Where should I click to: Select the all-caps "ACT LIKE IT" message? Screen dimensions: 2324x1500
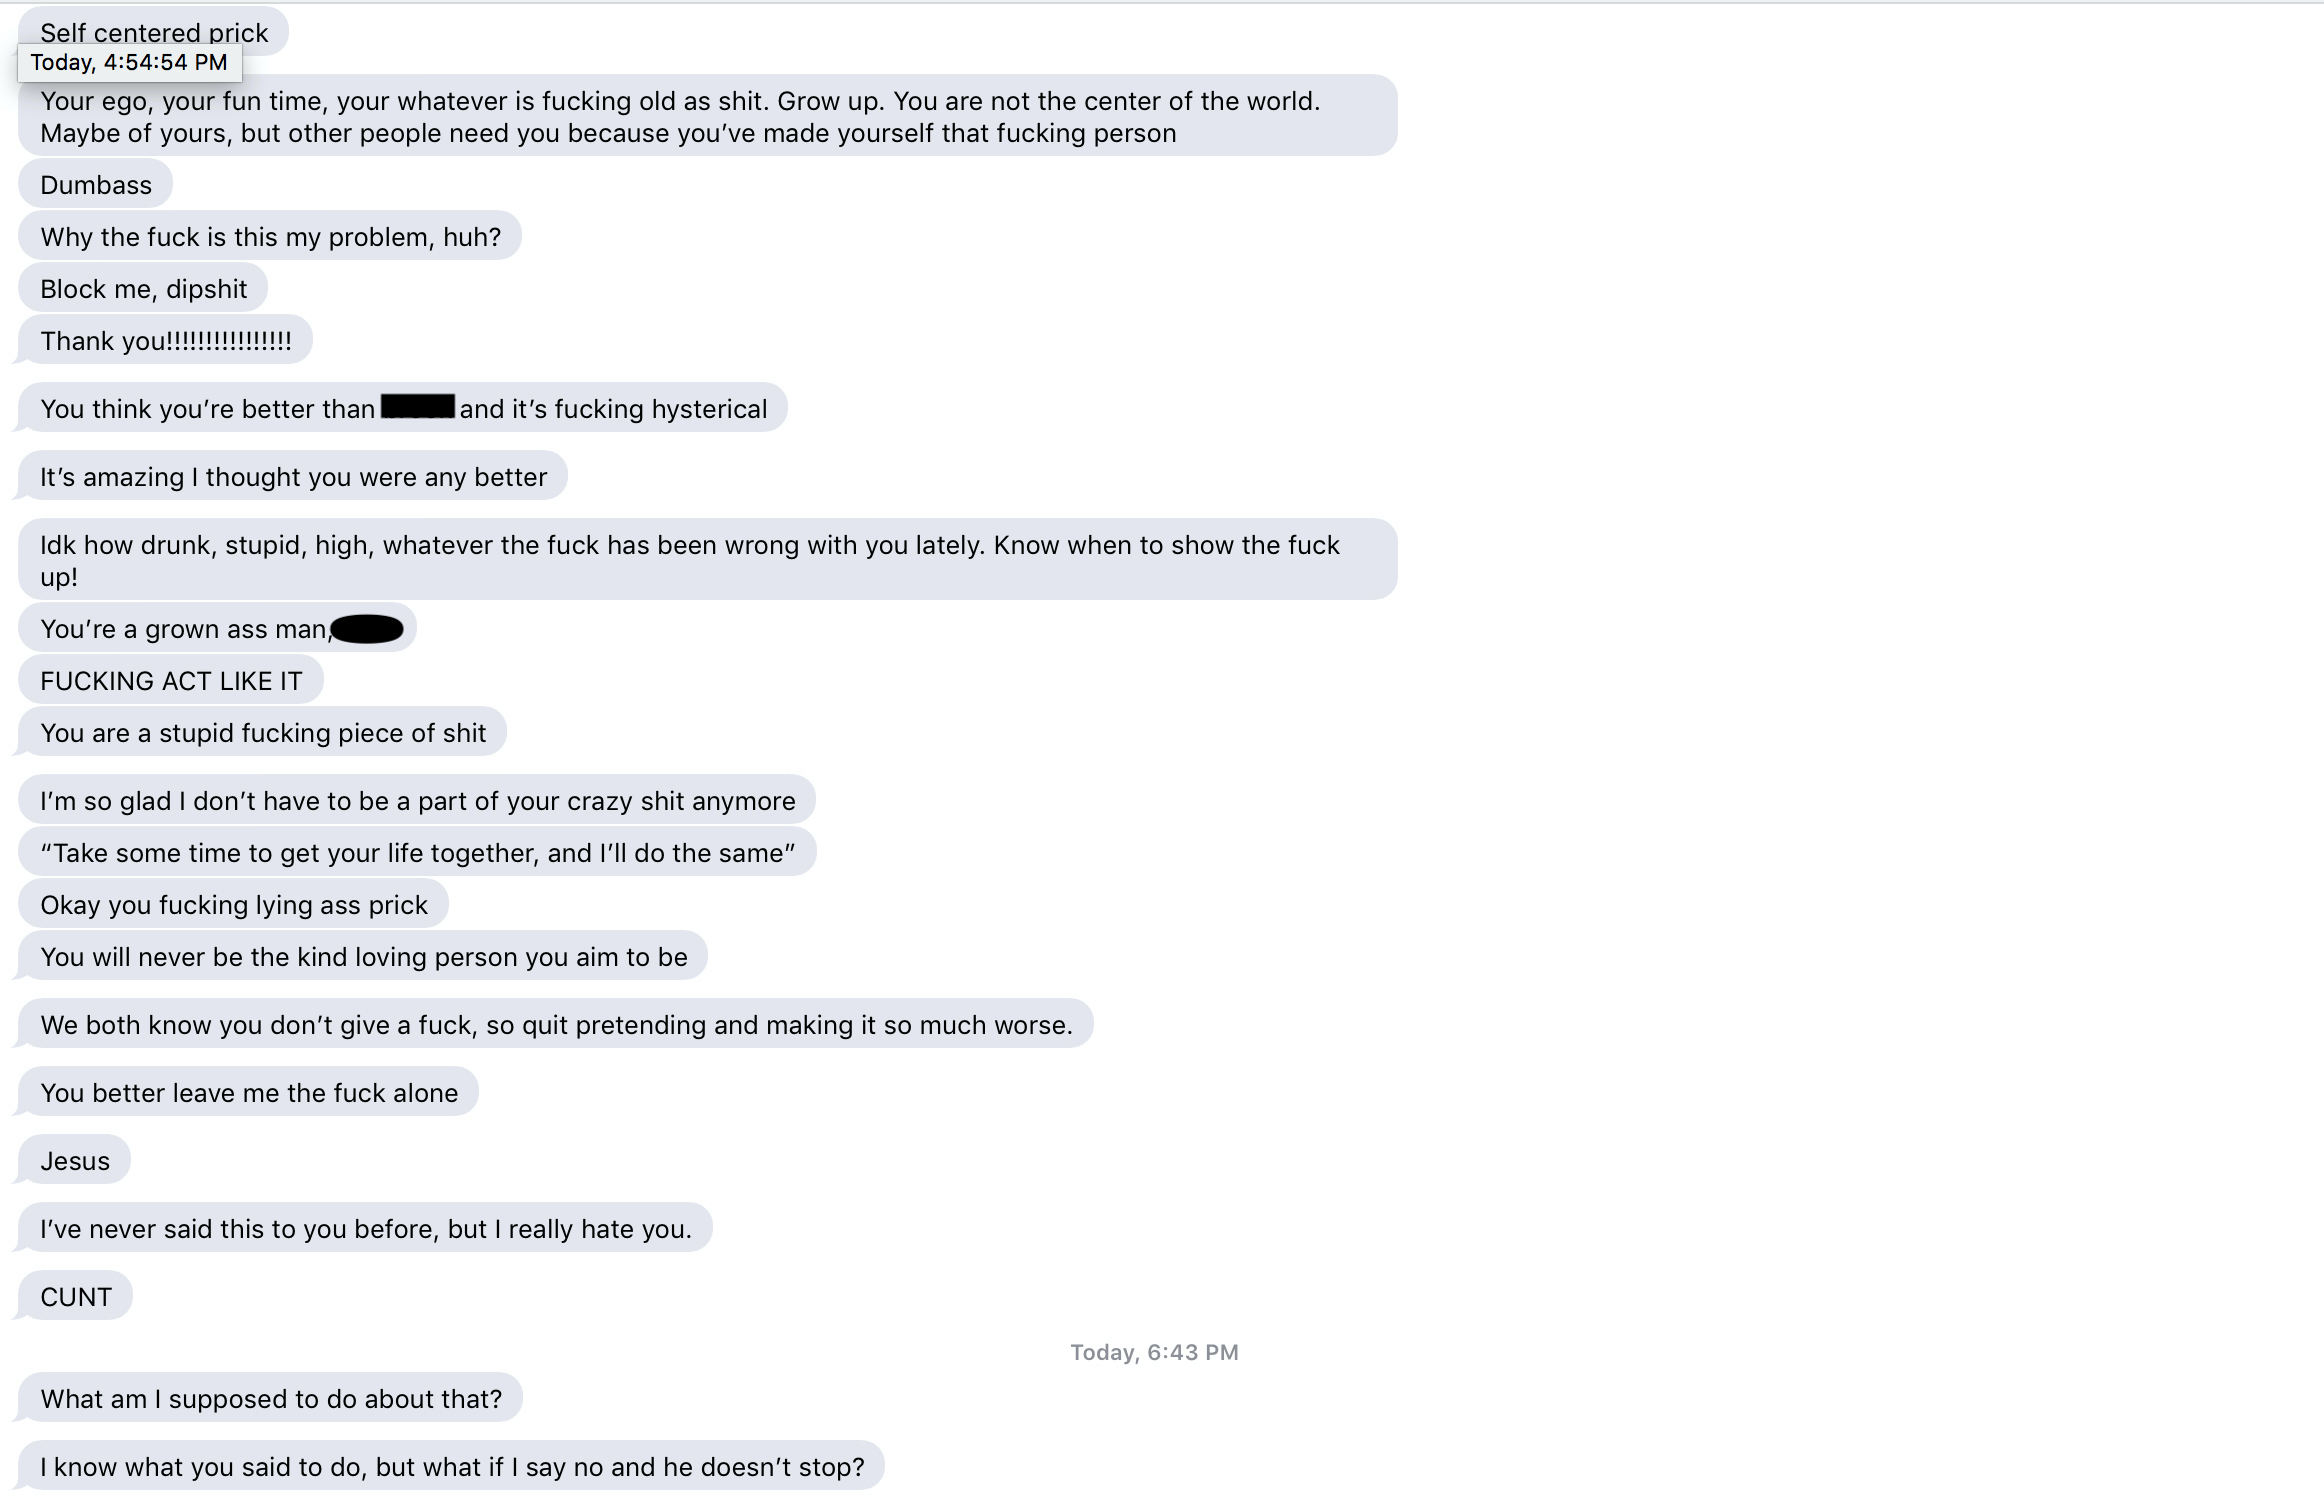171,681
